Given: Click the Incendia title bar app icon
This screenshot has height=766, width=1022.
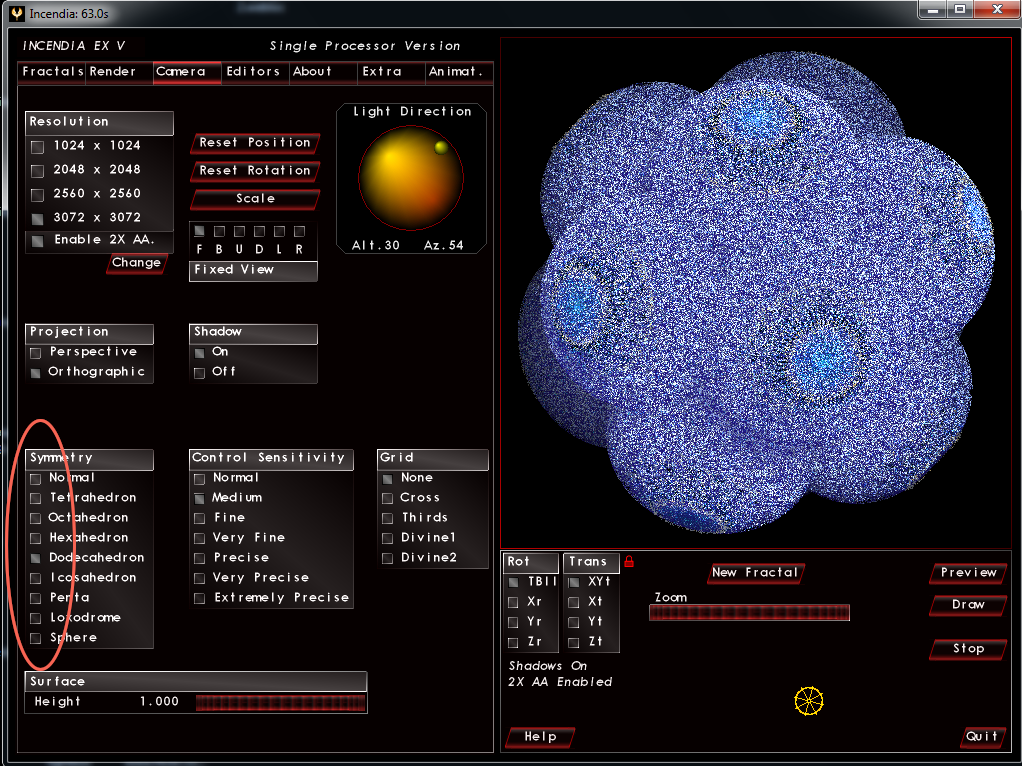Looking at the screenshot, I should (x=17, y=13).
